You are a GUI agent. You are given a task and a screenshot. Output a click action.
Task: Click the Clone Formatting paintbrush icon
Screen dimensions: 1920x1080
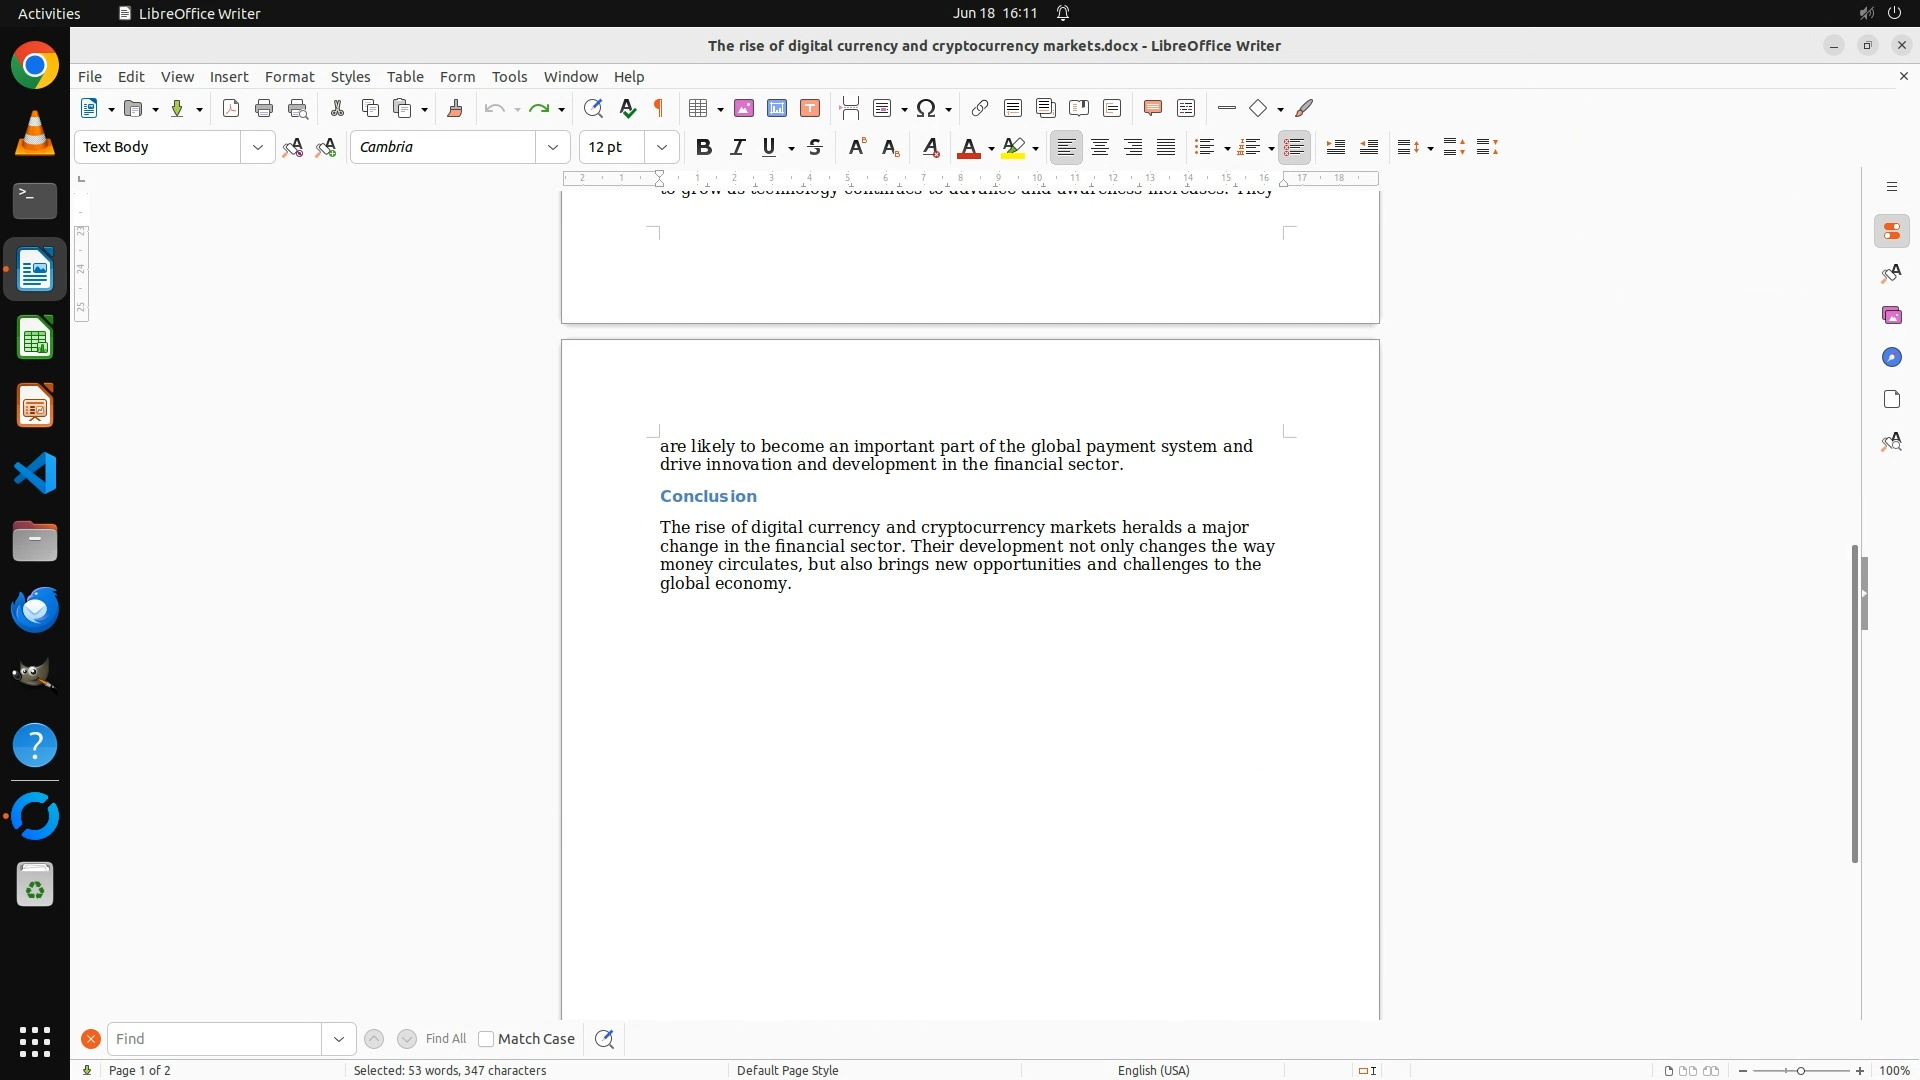[x=455, y=108]
